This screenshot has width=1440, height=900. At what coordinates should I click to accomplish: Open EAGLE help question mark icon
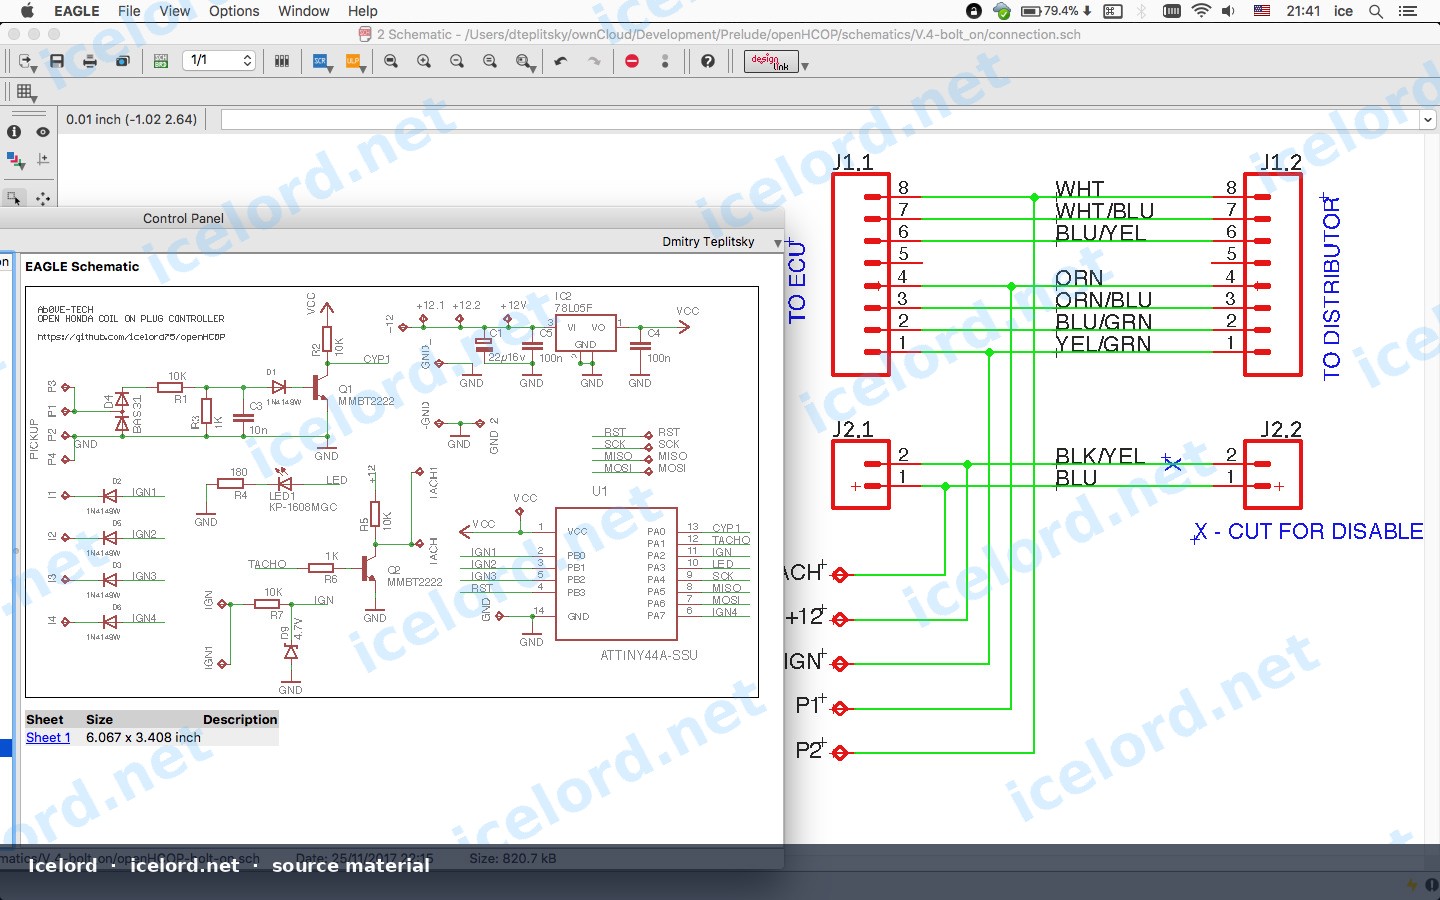708,62
